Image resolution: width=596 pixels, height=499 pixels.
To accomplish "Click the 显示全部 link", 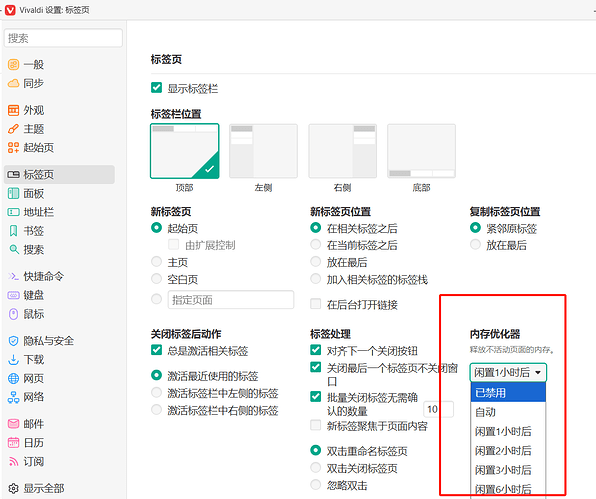I will 44,488.
